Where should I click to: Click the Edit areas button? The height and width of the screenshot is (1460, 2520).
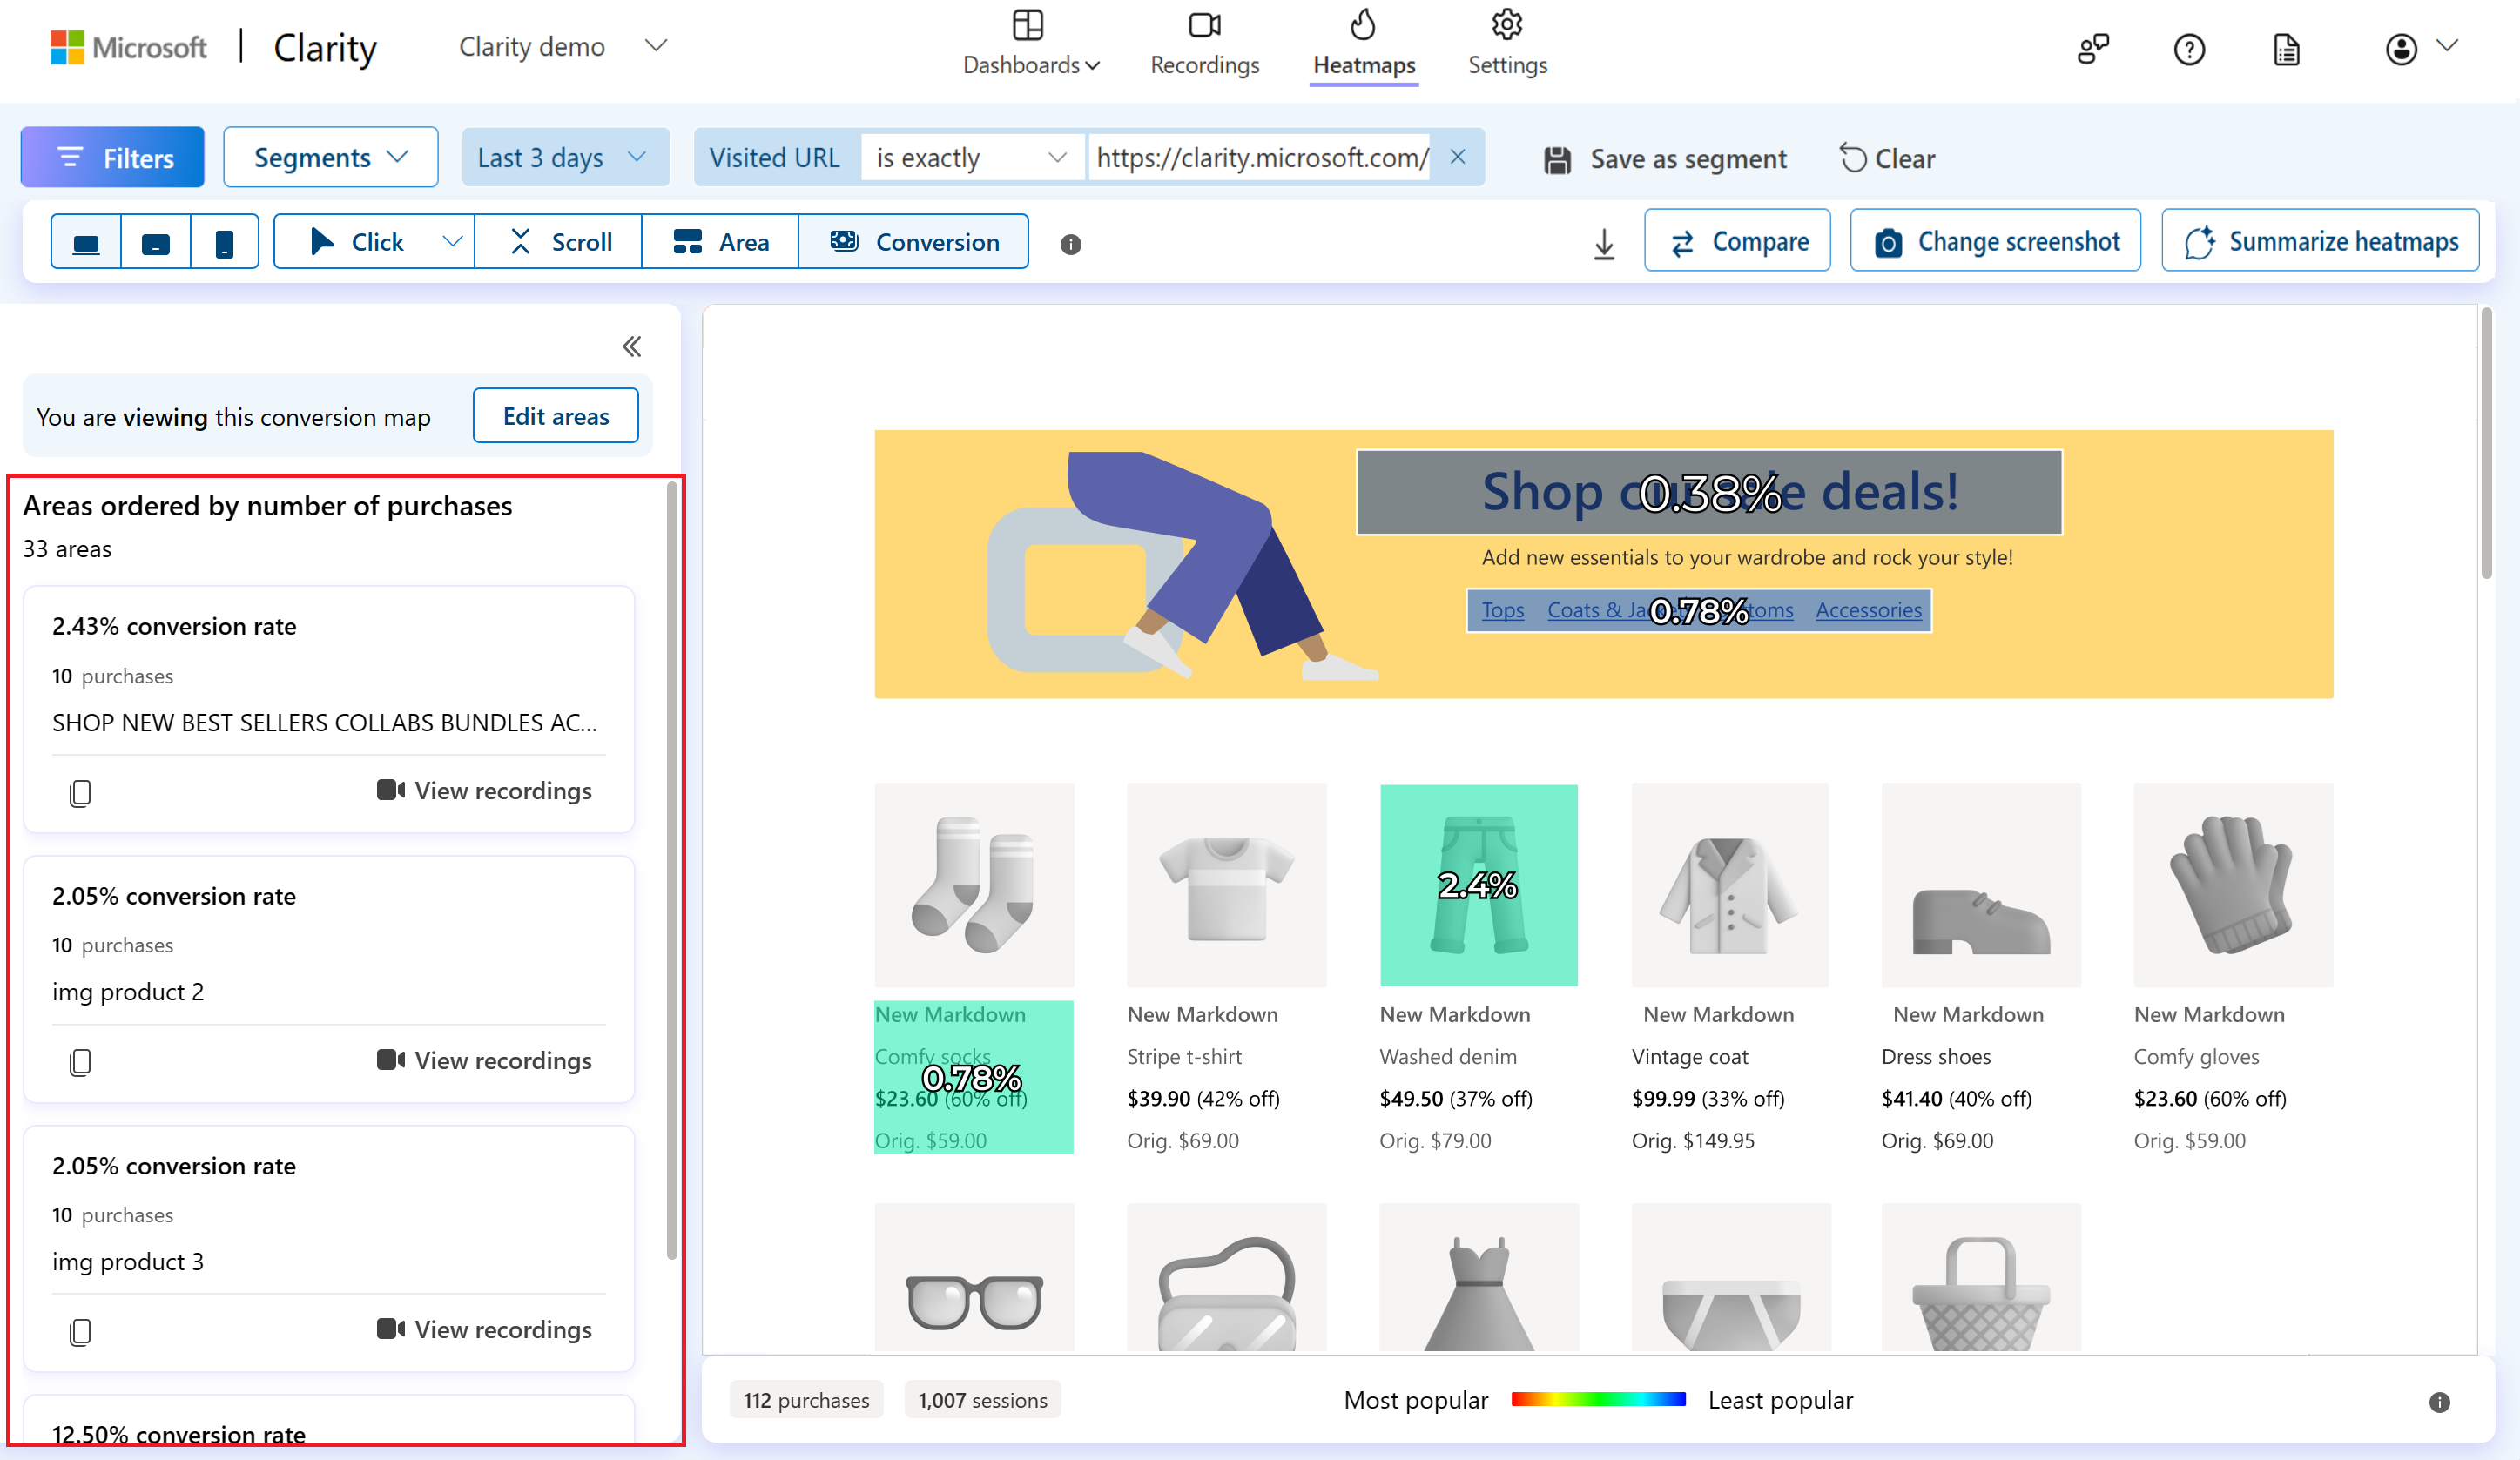555,415
